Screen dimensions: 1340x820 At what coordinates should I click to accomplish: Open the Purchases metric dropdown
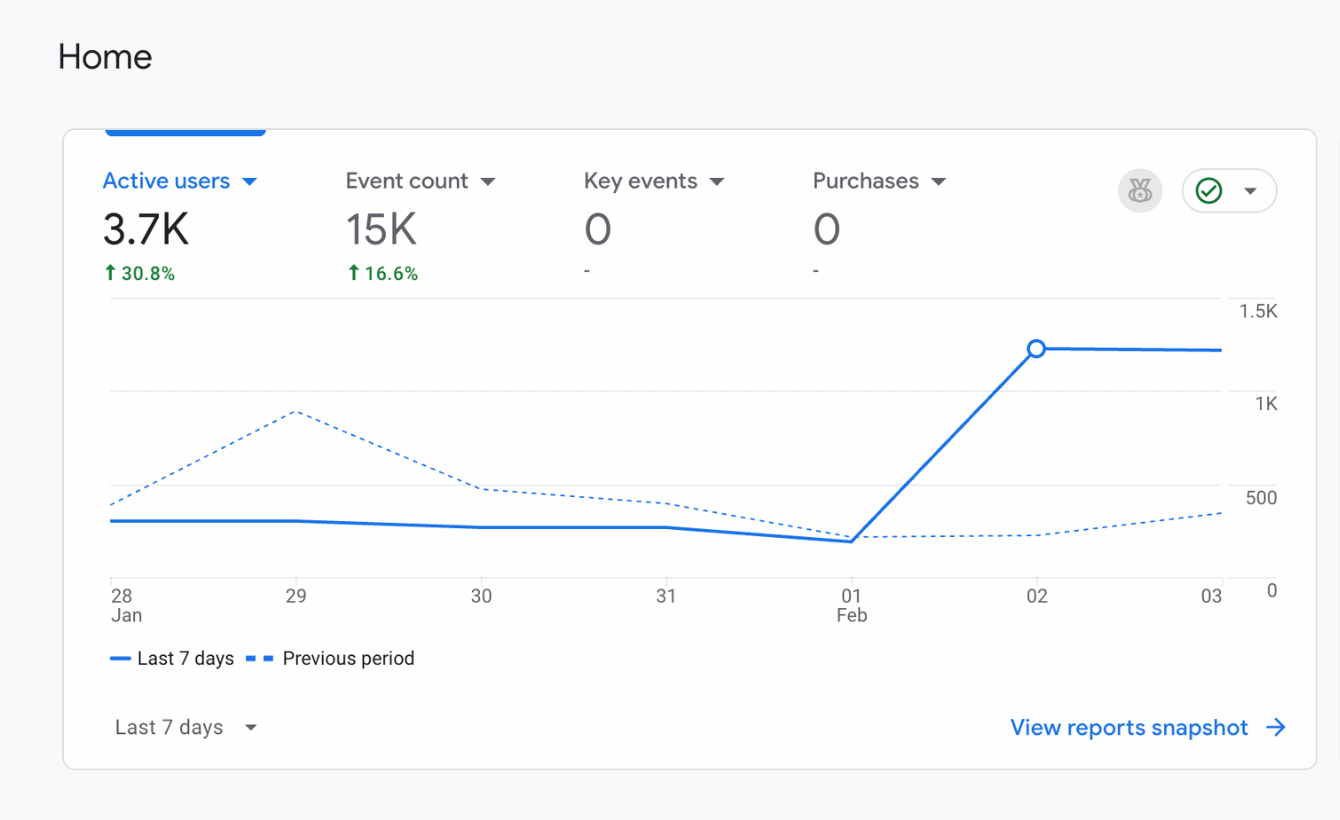pyautogui.click(x=939, y=181)
